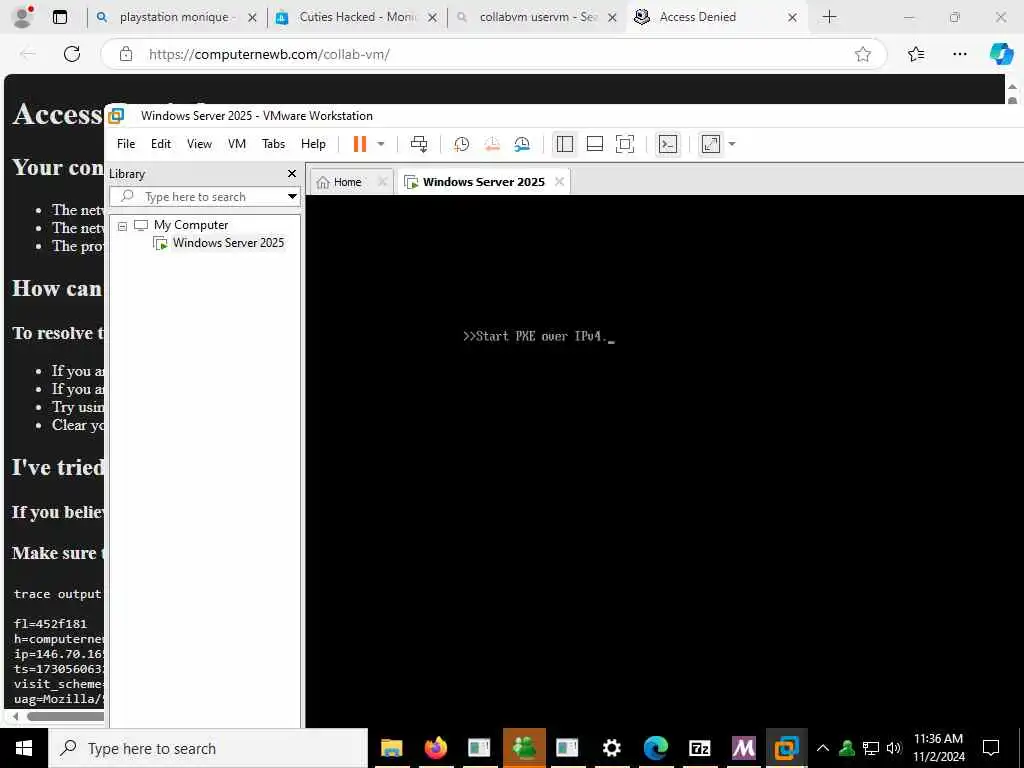Open the volume control in tray

pyautogui.click(x=895, y=748)
